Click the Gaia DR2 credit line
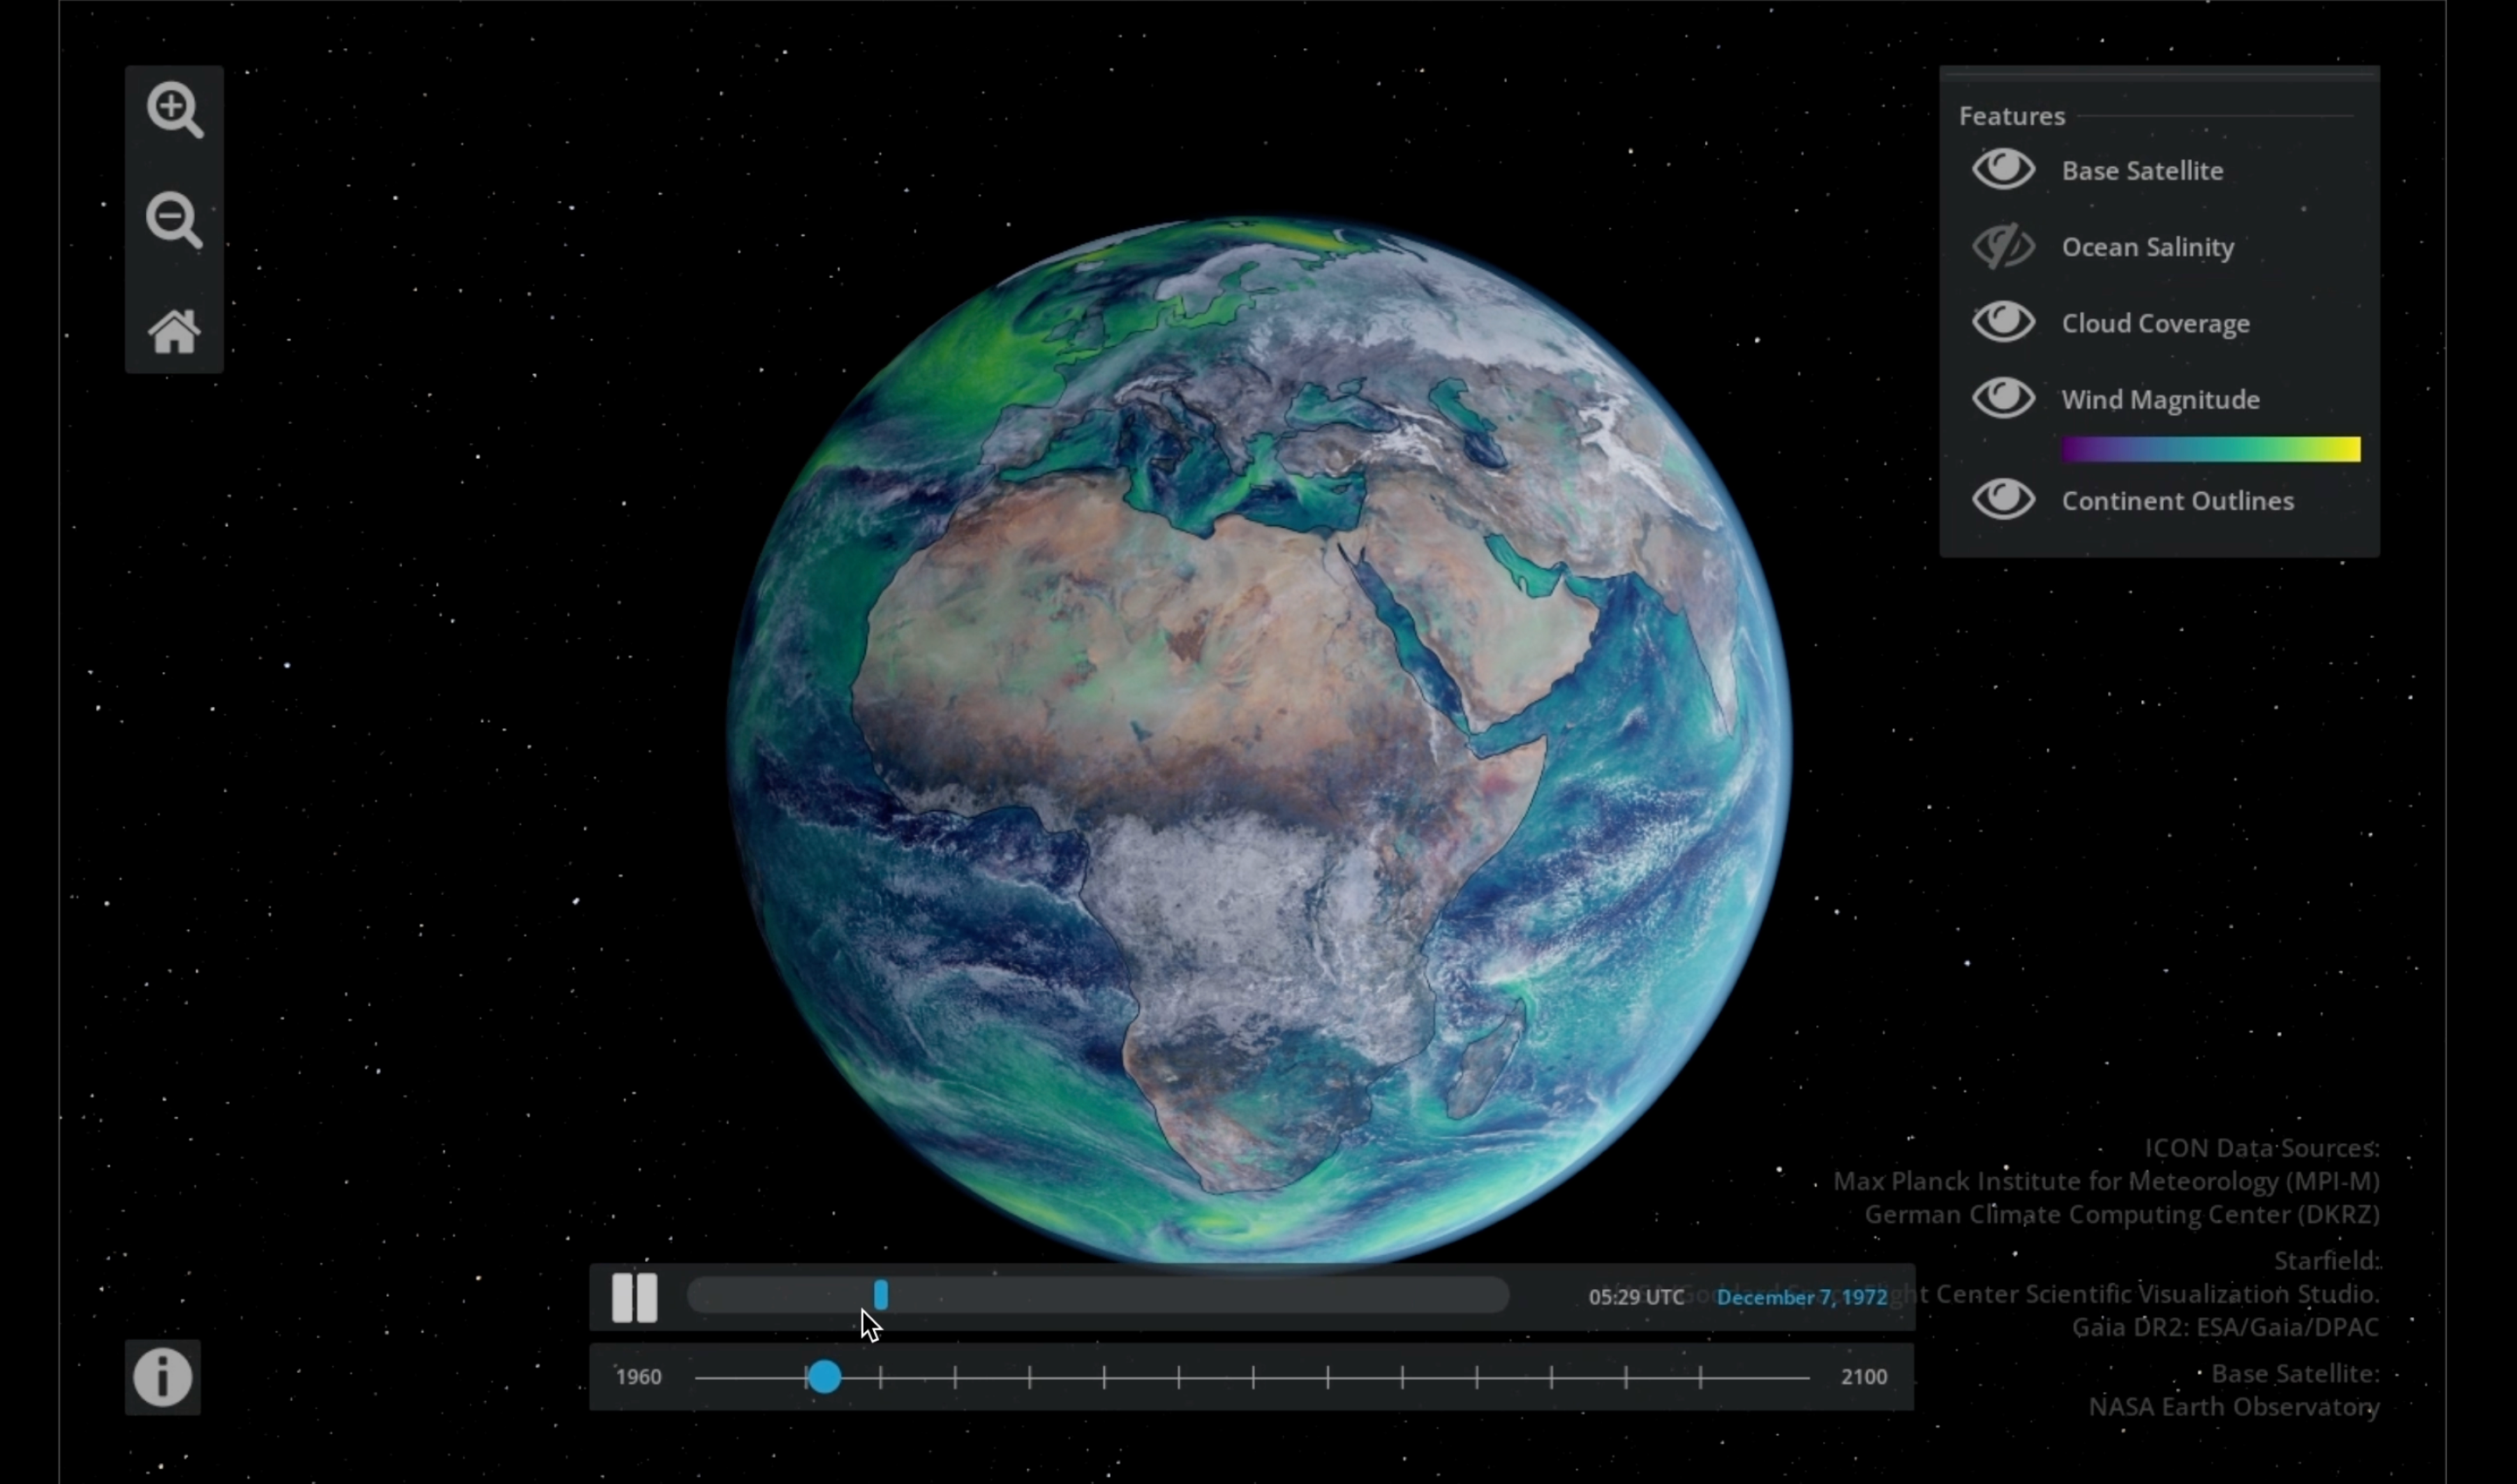 tap(2225, 1327)
